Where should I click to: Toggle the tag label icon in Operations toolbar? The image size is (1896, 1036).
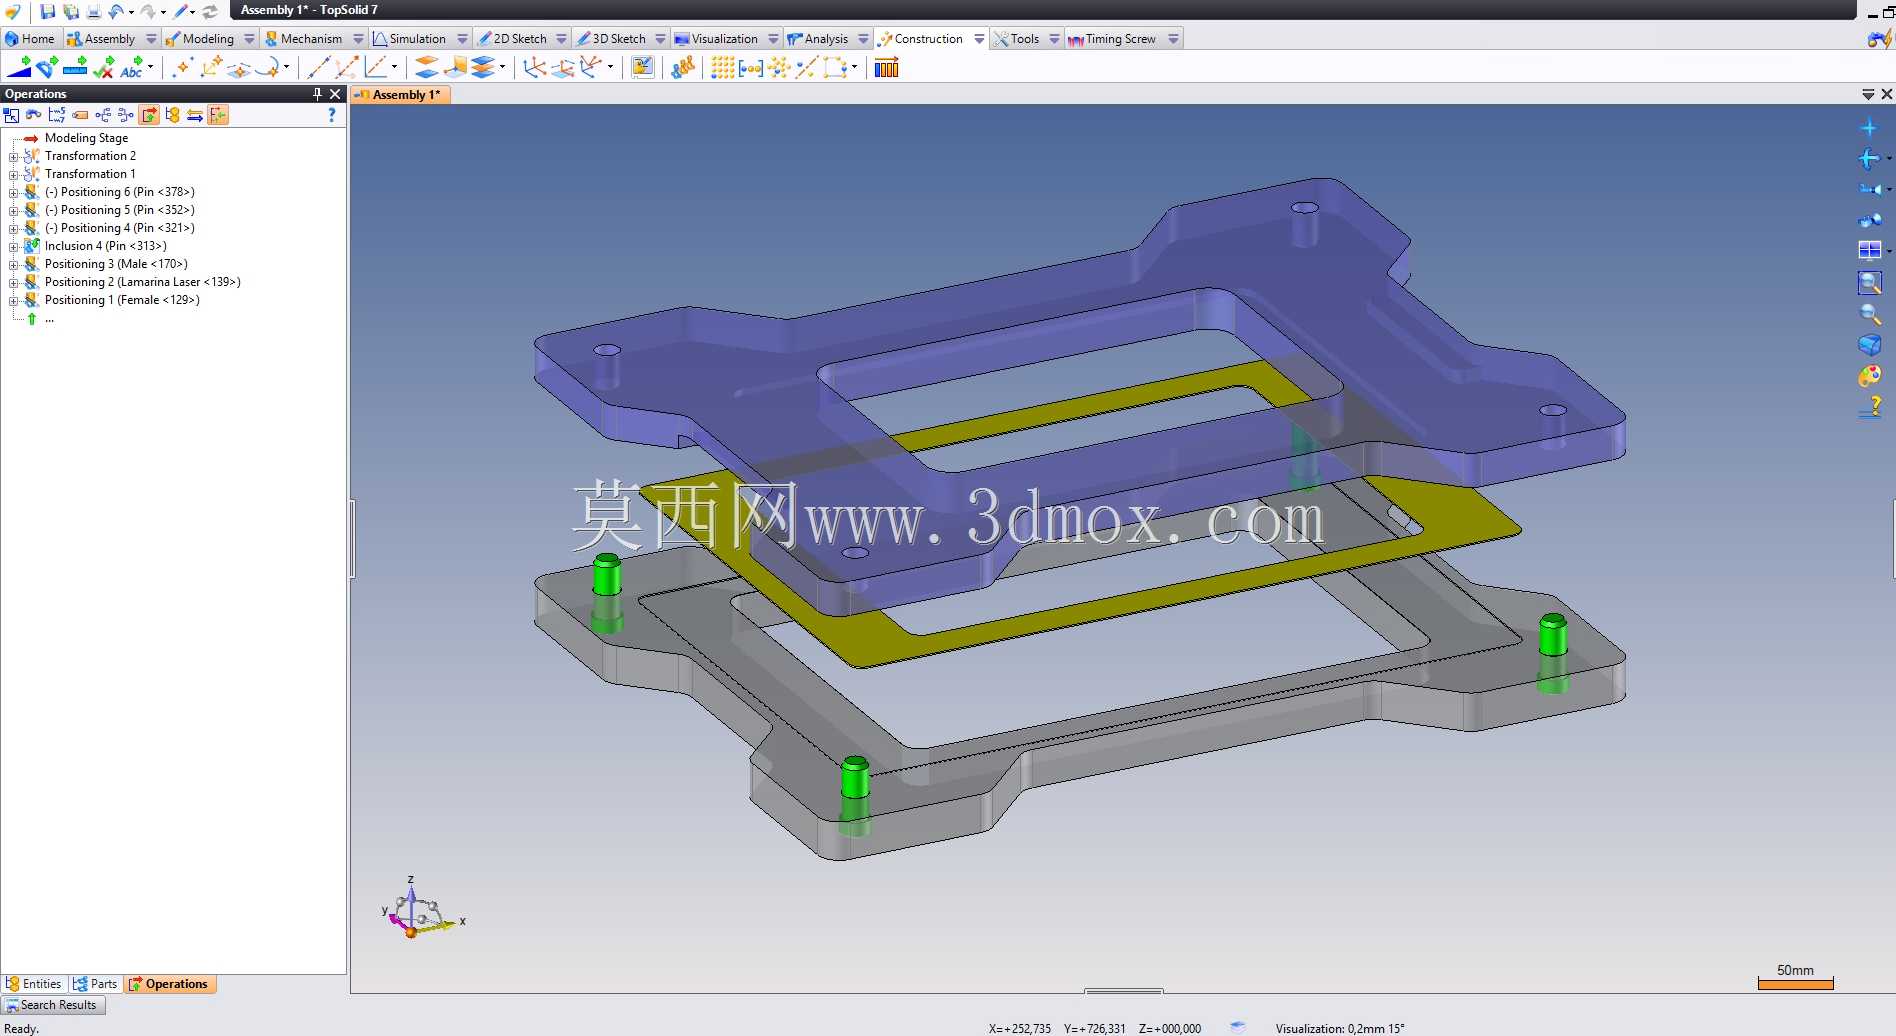point(80,115)
